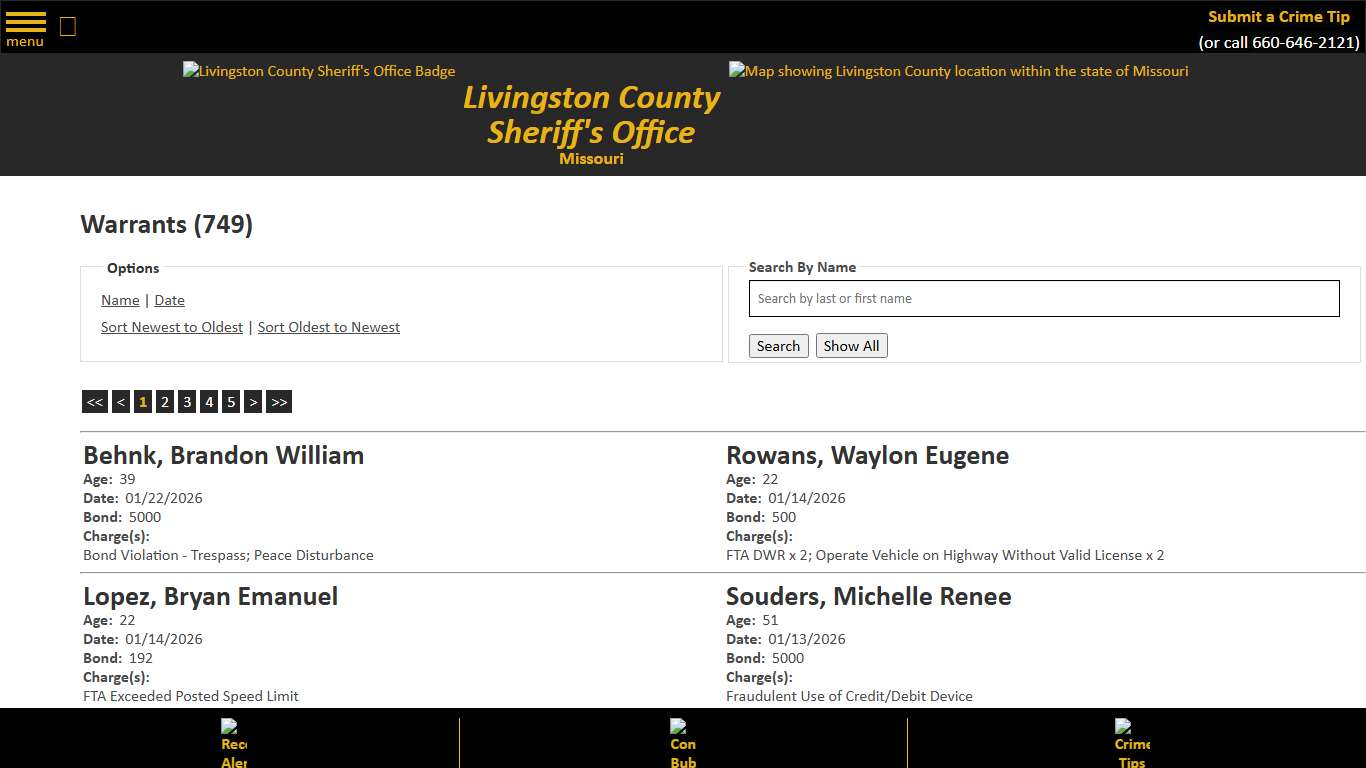Open warrant details for Behnk, Brandon William
This screenshot has height=768, width=1366.
click(223, 455)
